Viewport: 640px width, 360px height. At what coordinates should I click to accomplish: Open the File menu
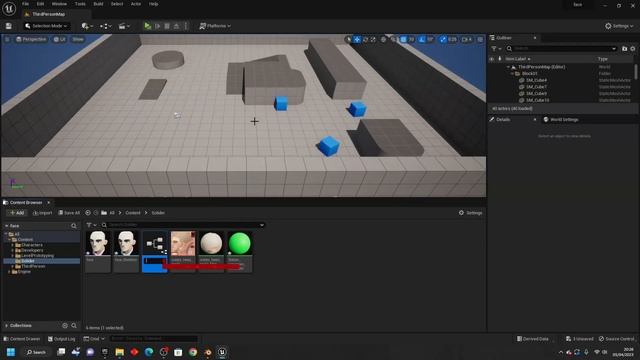(25, 4)
